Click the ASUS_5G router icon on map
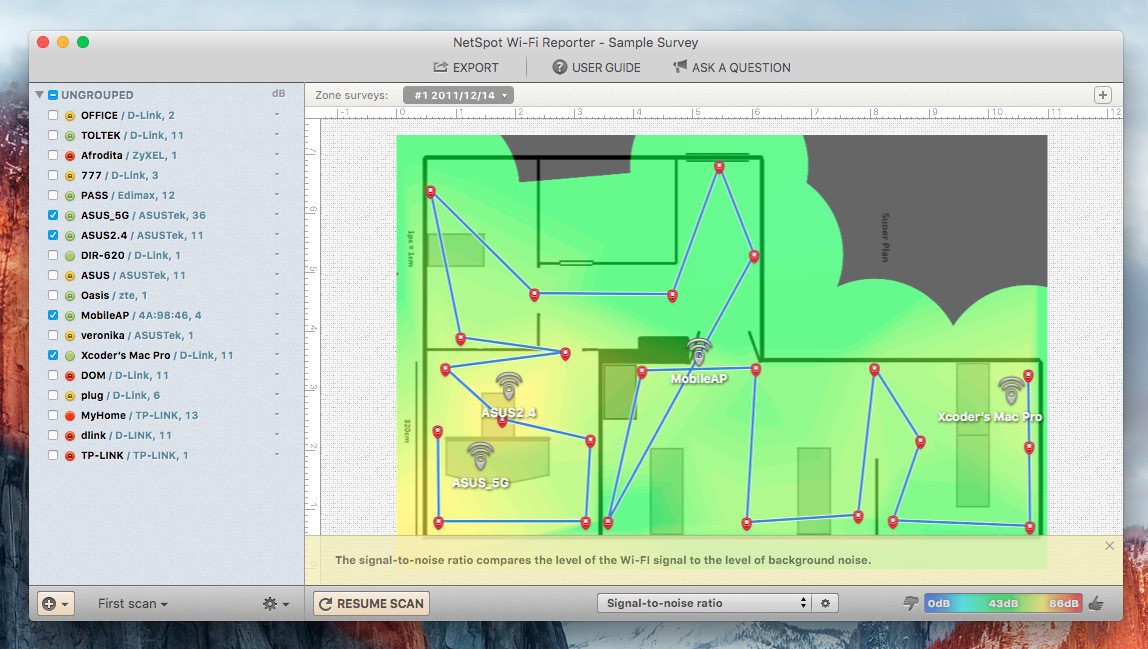1148x649 pixels. click(480, 457)
